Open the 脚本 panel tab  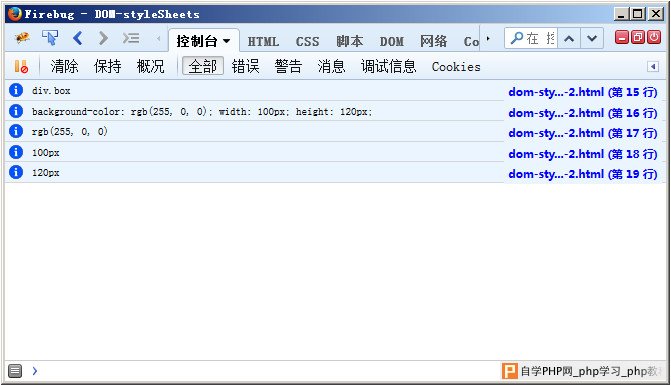tap(350, 41)
